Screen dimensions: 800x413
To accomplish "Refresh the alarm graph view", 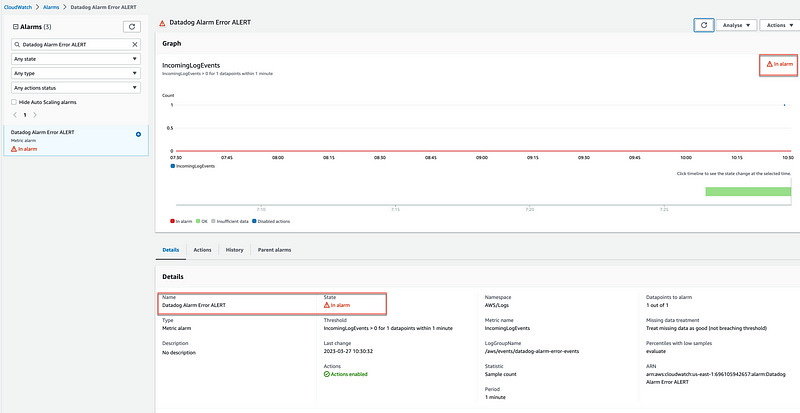I will coord(704,25).
